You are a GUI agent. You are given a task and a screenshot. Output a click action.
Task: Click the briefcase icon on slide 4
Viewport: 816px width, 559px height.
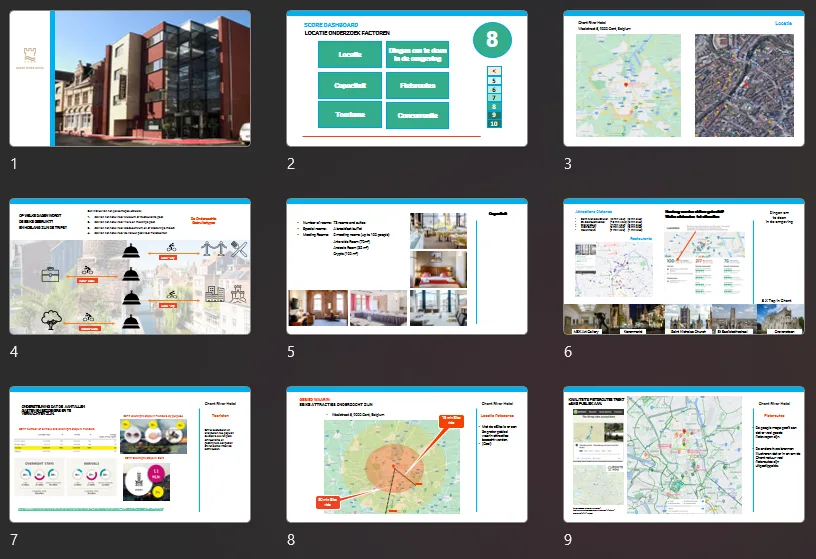(x=50, y=274)
